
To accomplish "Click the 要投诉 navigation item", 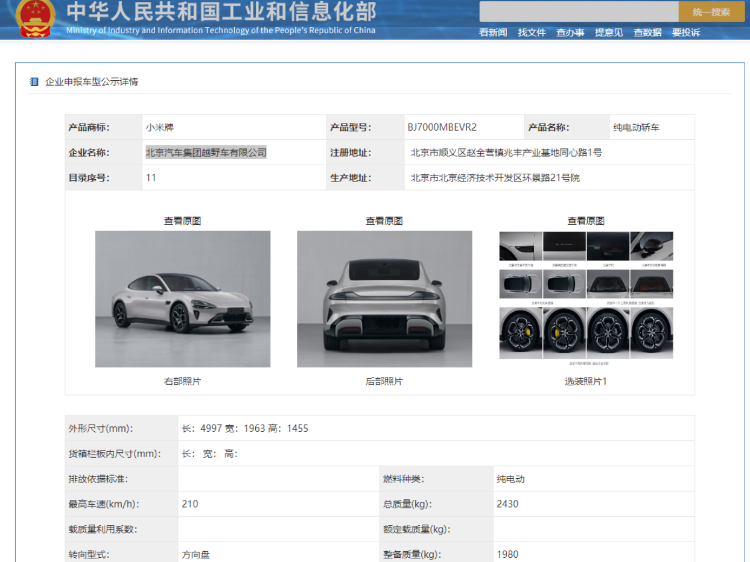I will click(x=686, y=33).
